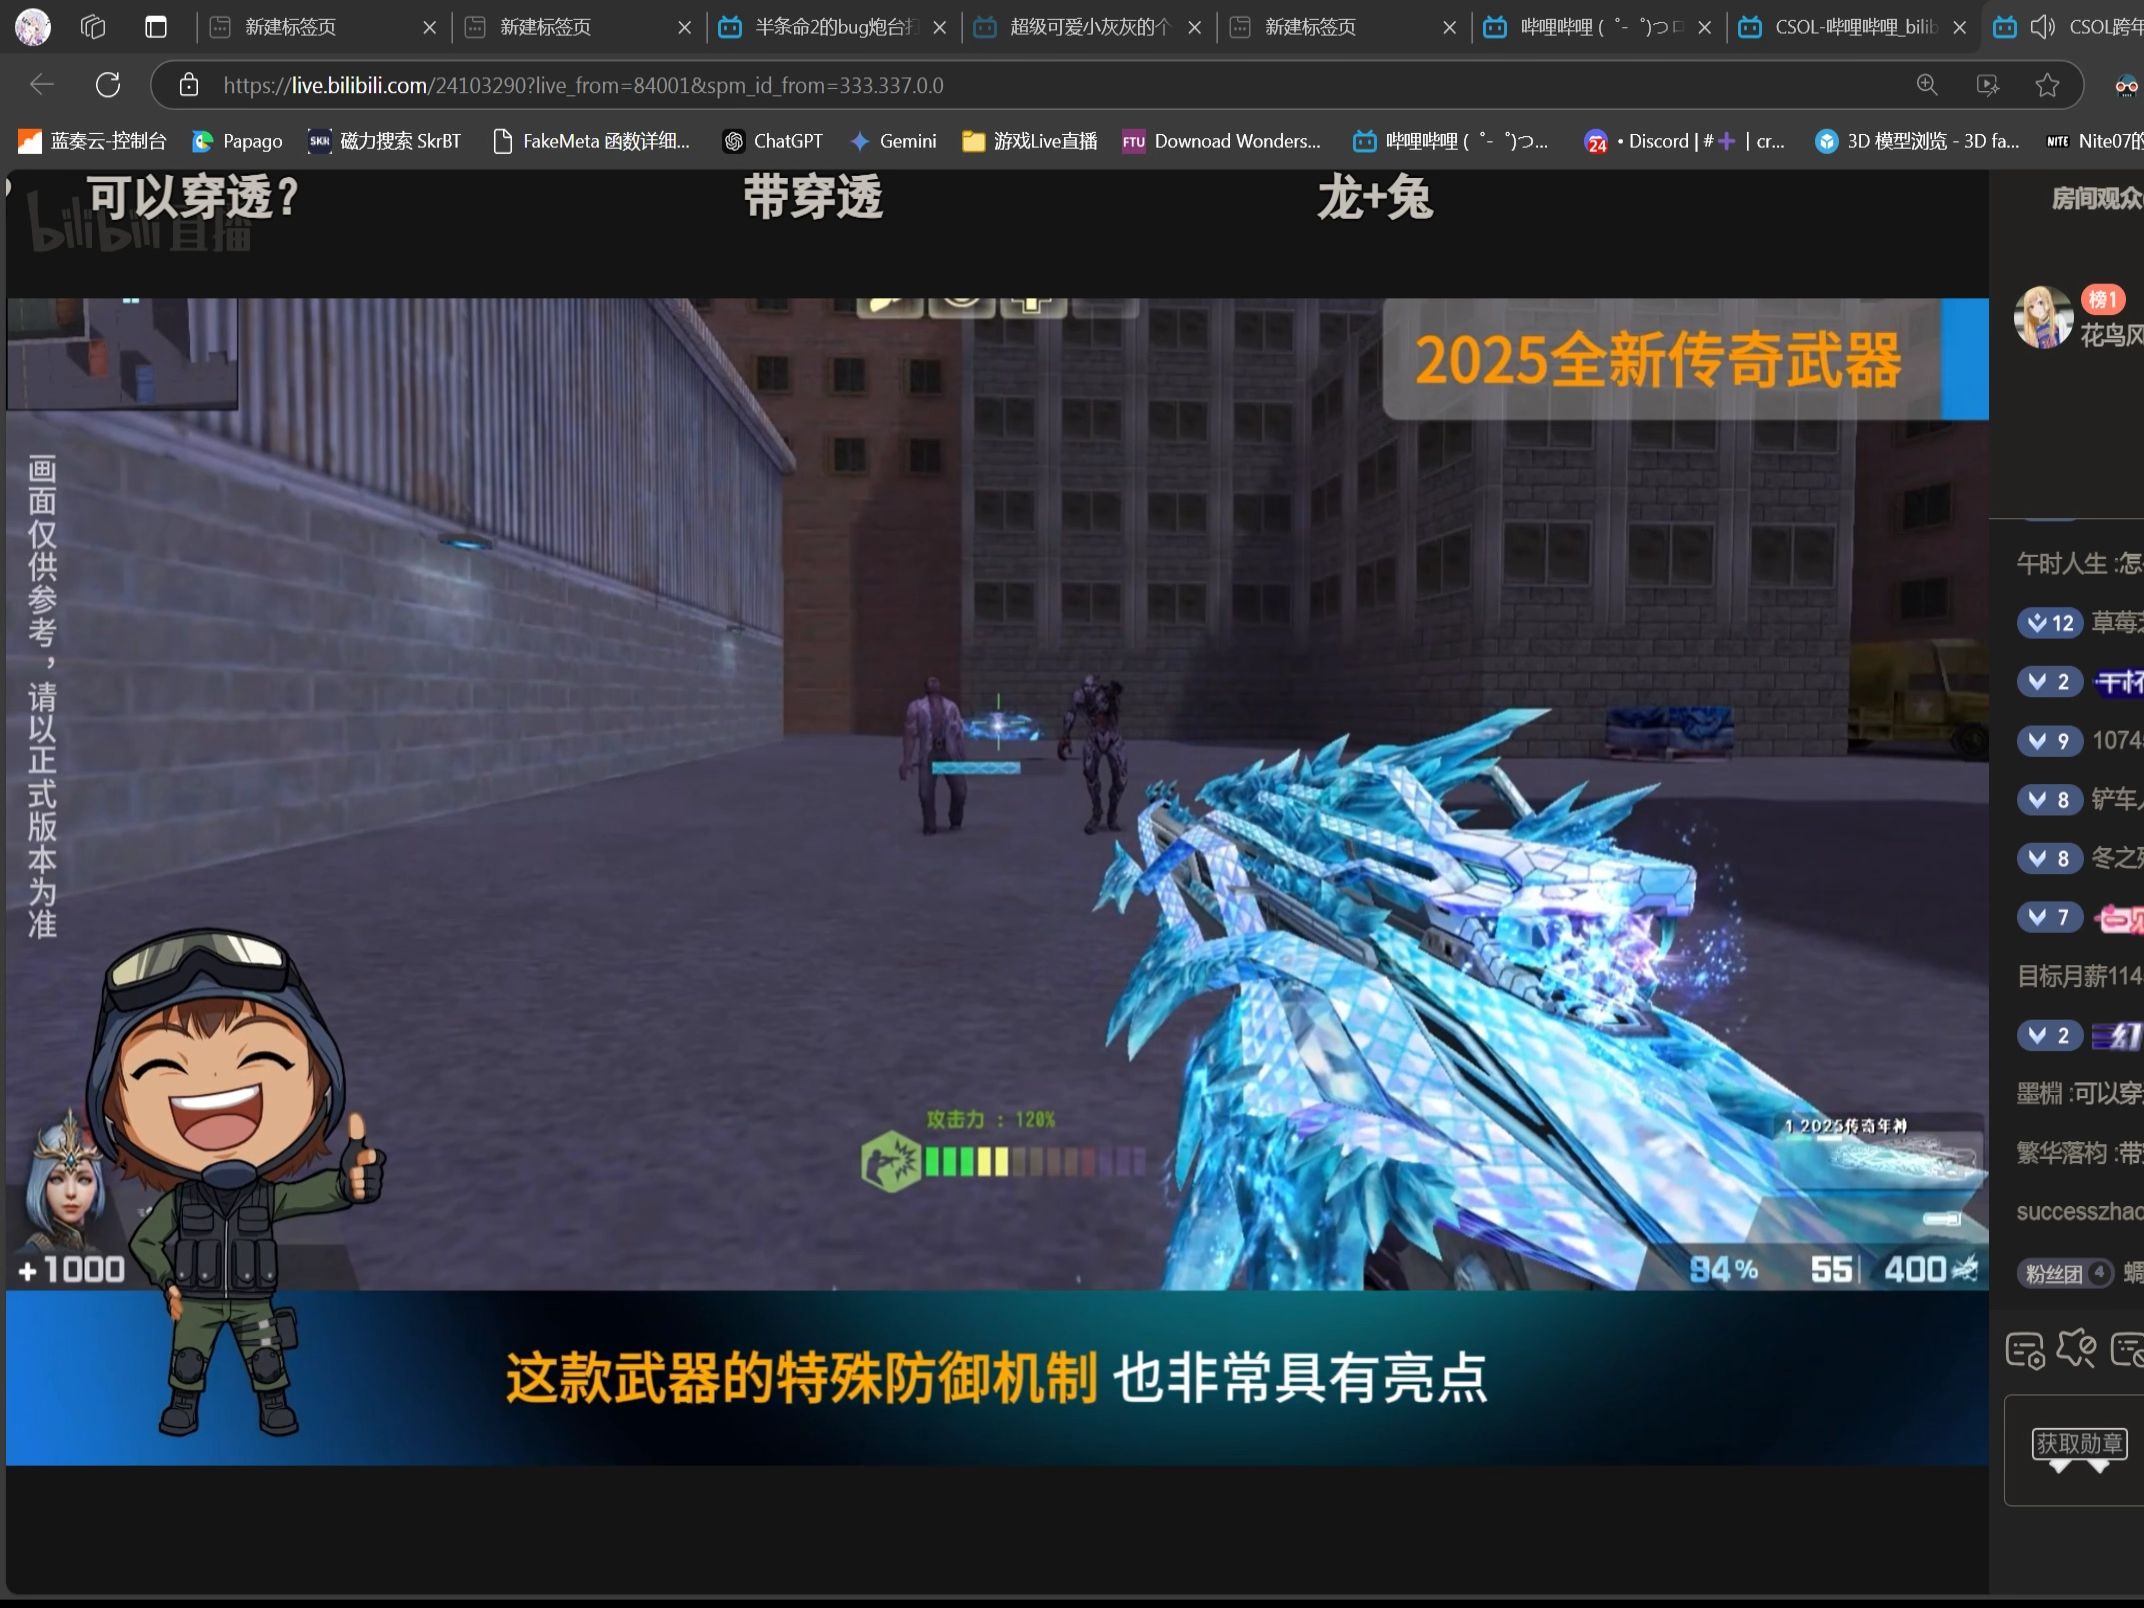Click the level 7 badge in chat
2144x1608 pixels.
click(x=2049, y=917)
